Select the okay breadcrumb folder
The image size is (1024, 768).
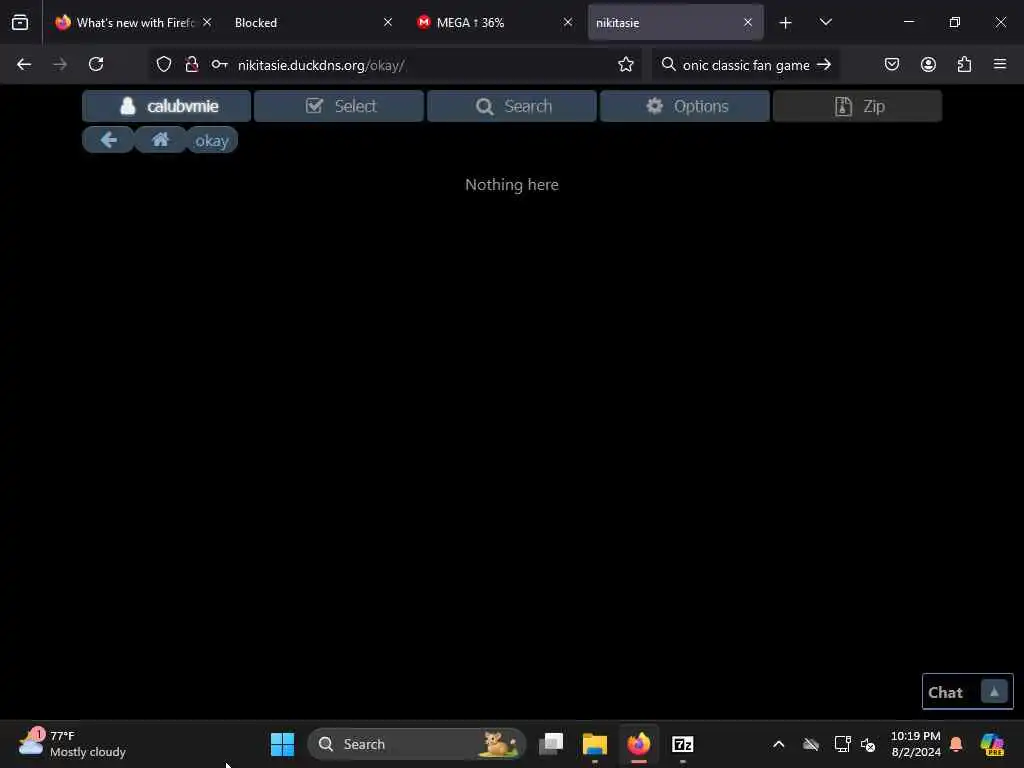click(x=212, y=140)
